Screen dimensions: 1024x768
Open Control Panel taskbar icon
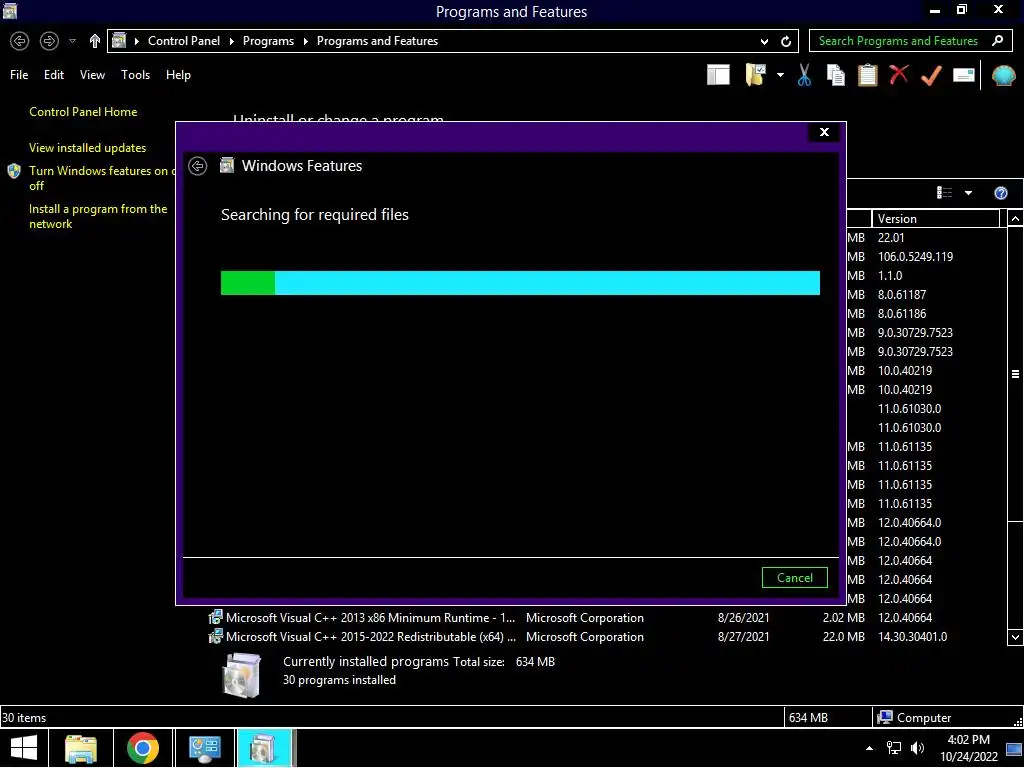click(x=204, y=748)
